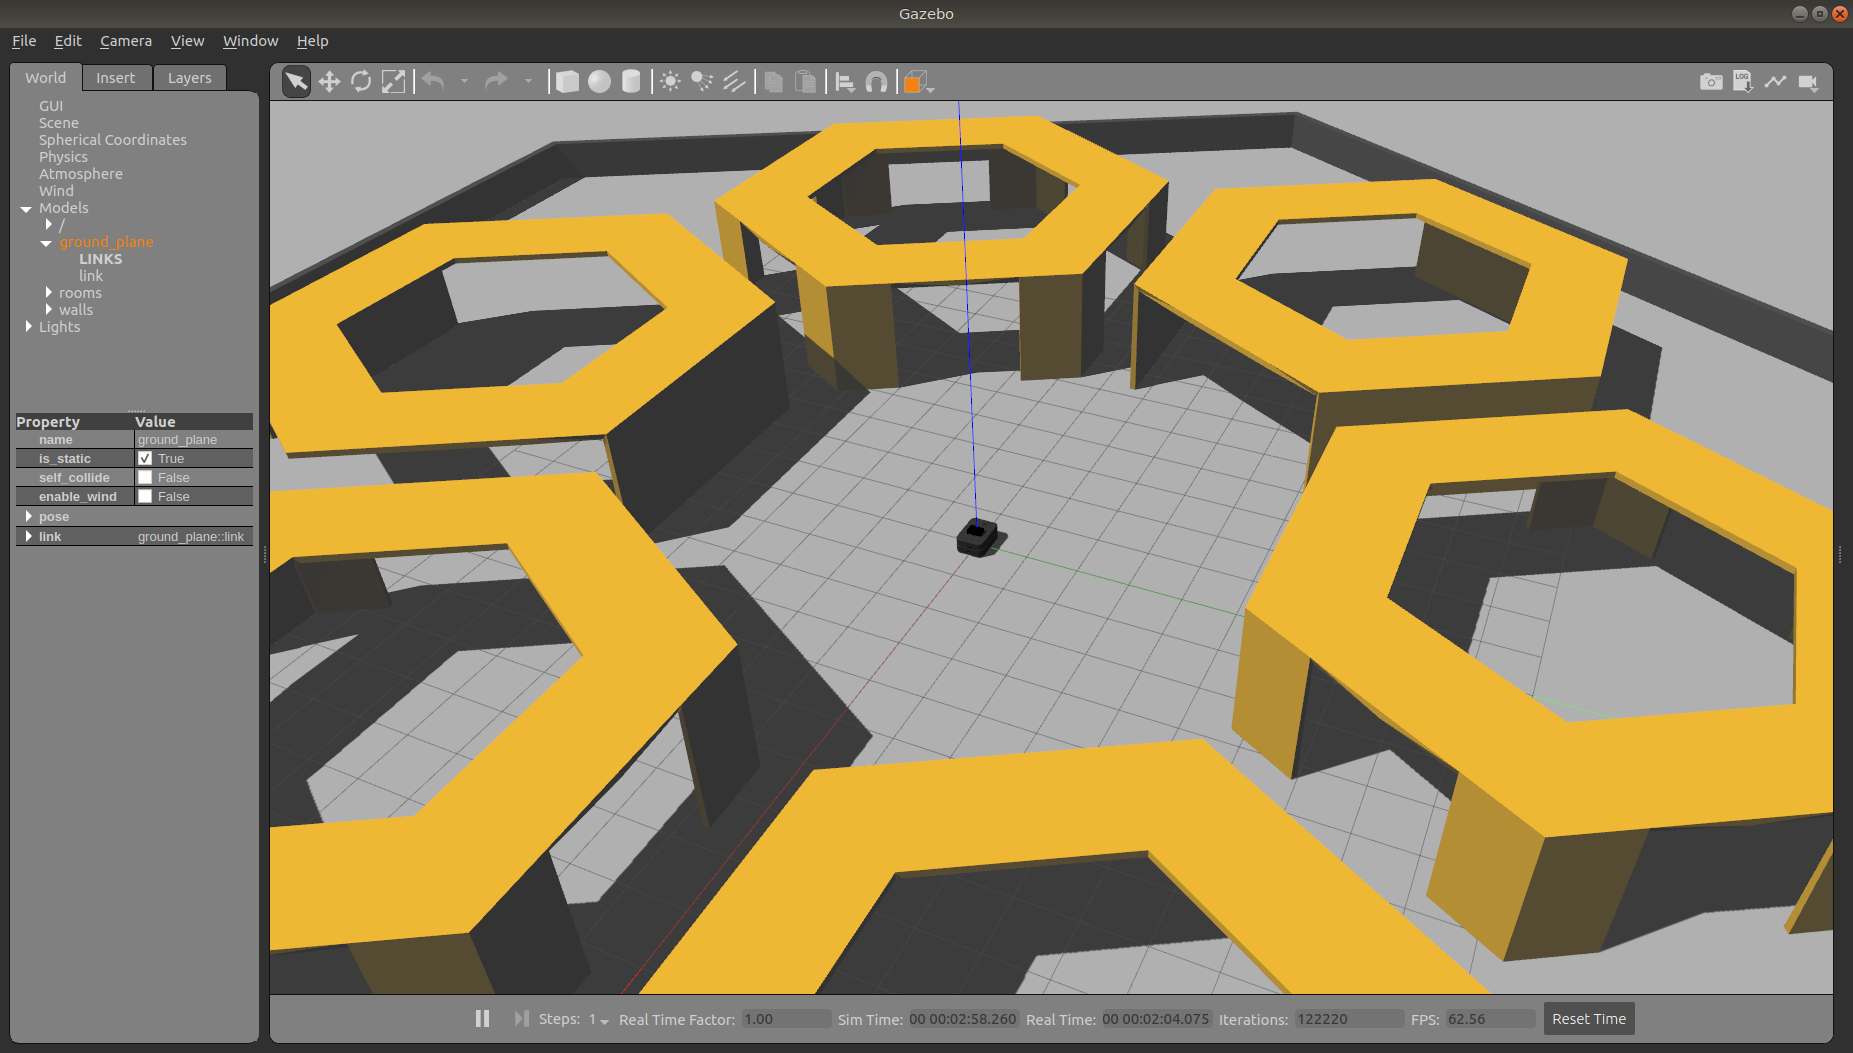Toggle the enable_wind checkbox

tap(145, 497)
